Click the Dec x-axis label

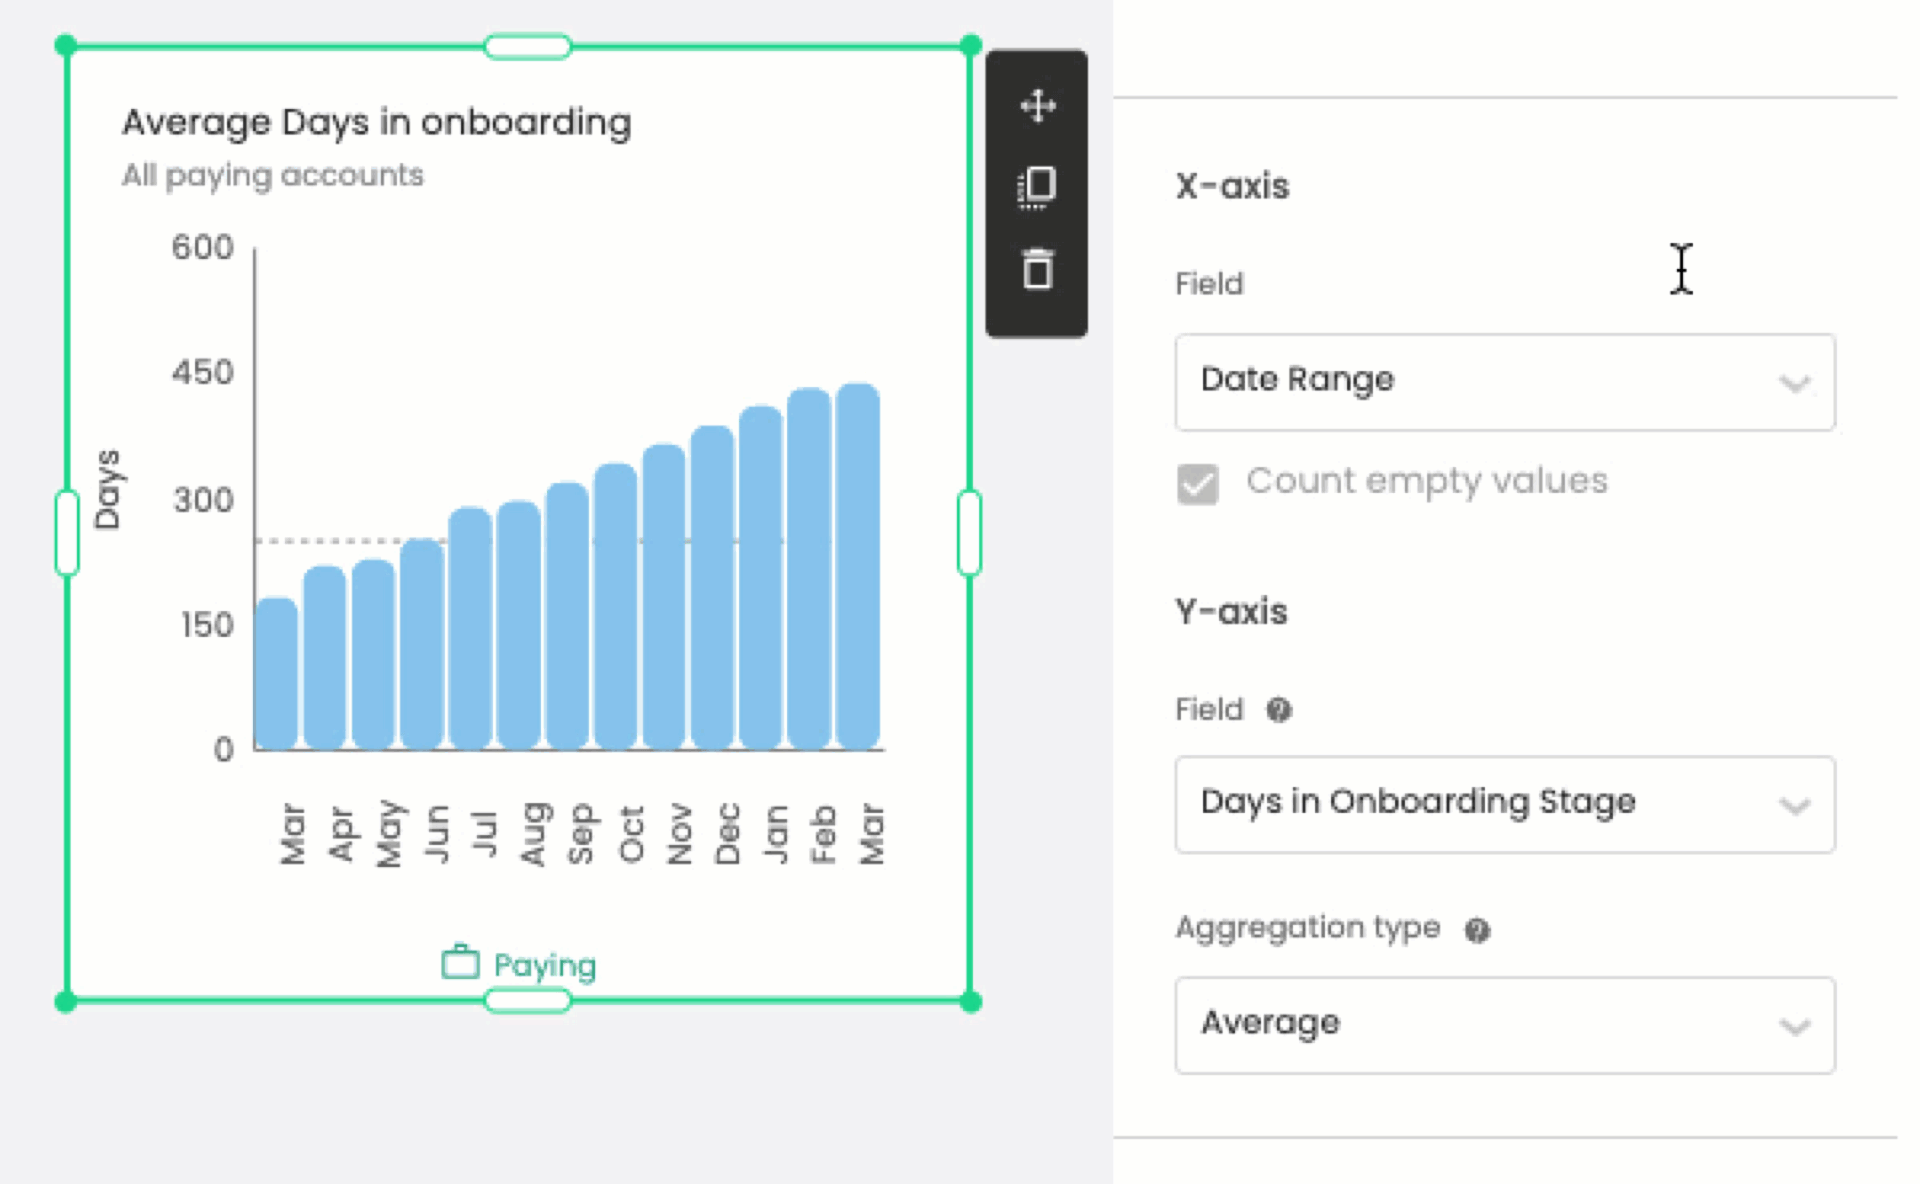click(727, 834)
